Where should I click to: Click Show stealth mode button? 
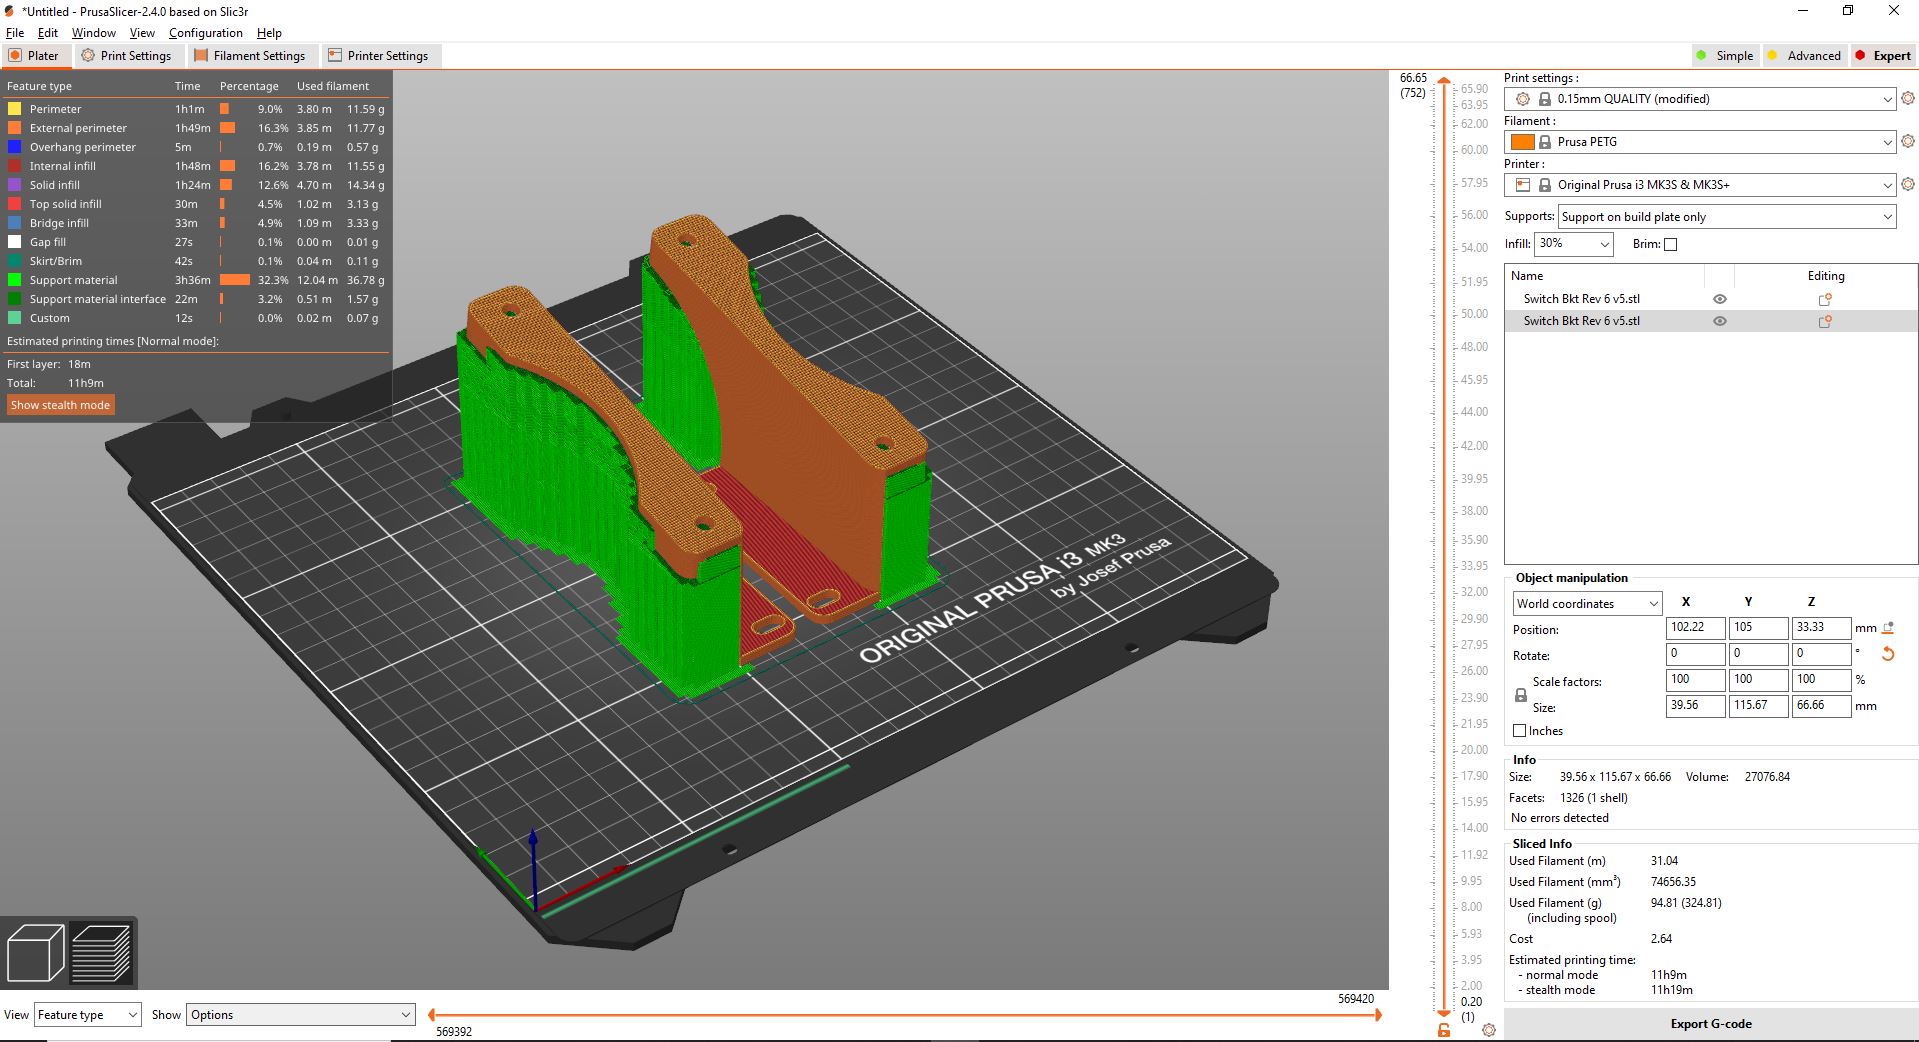coord(61,405)
